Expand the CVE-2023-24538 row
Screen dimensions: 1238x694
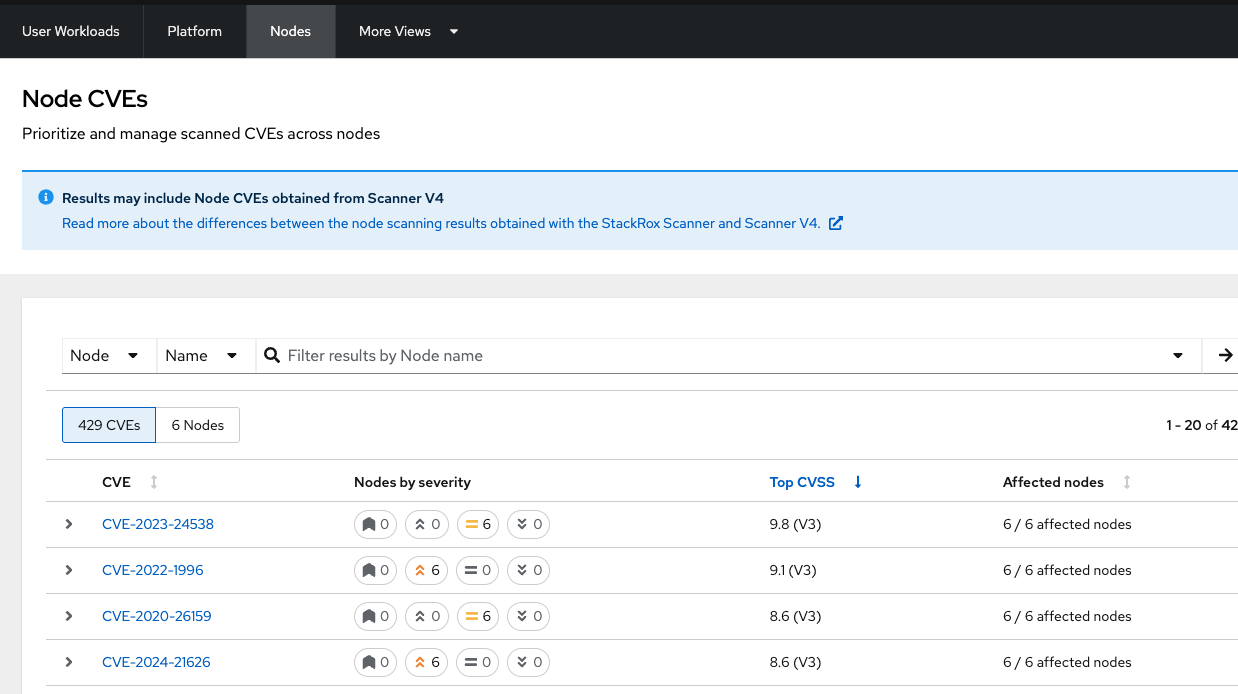coord(69,524)
